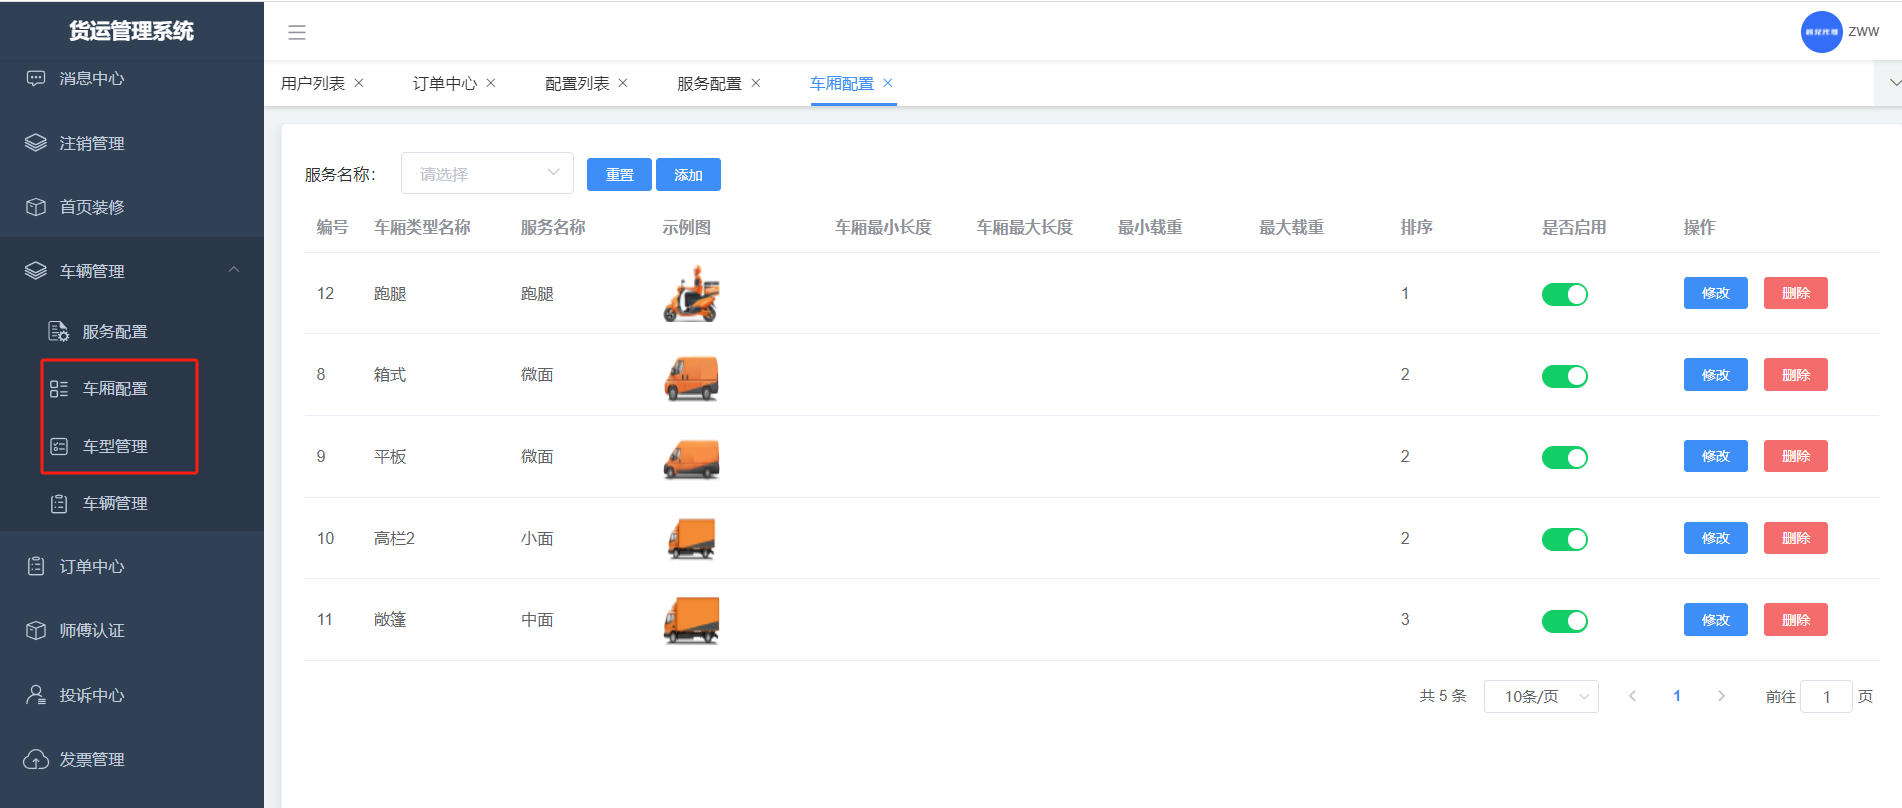Click the 服务配置 sidebar document icon

pyautogui.click(x=59, y=331)
